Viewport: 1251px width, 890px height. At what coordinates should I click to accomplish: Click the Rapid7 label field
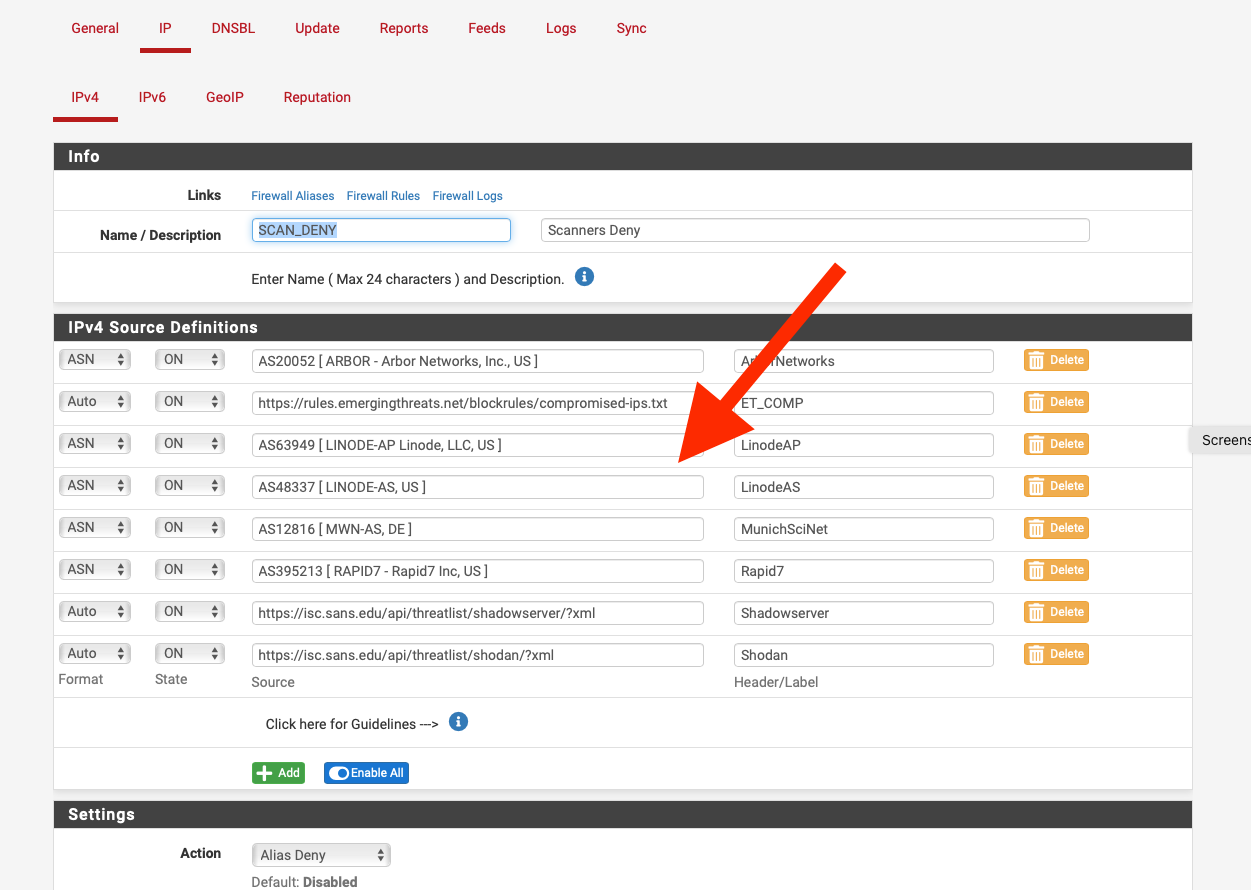864,571
